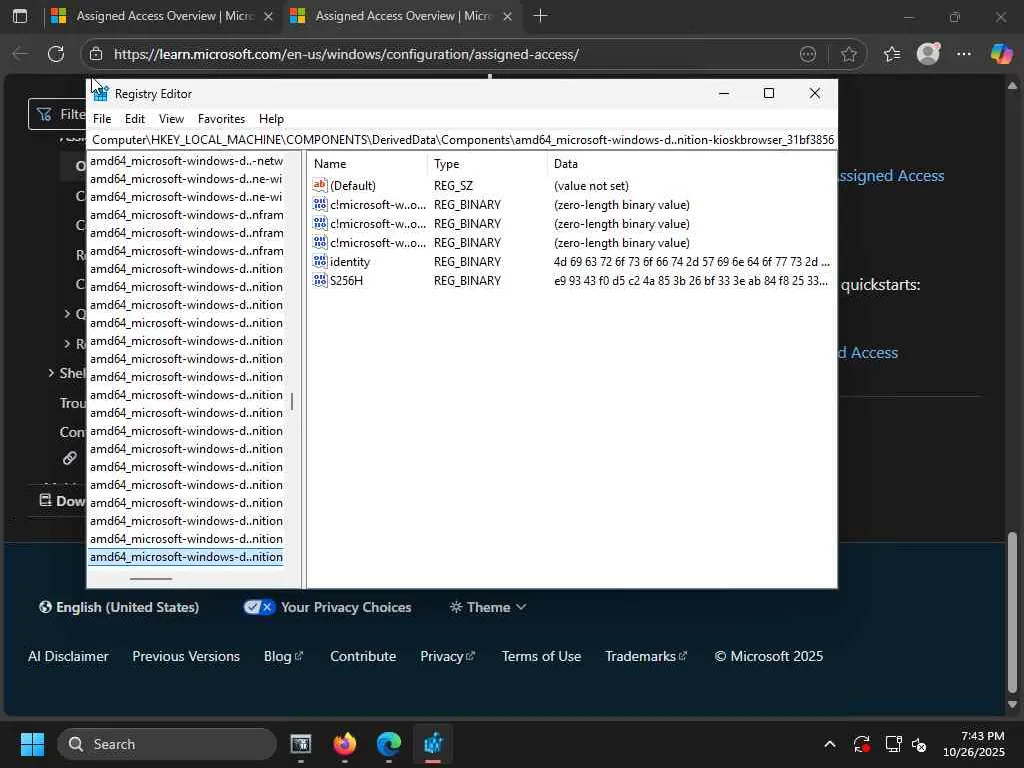Click the S256H value binary icon
Screen dimensions: 1024x768
tap(319, 280)
